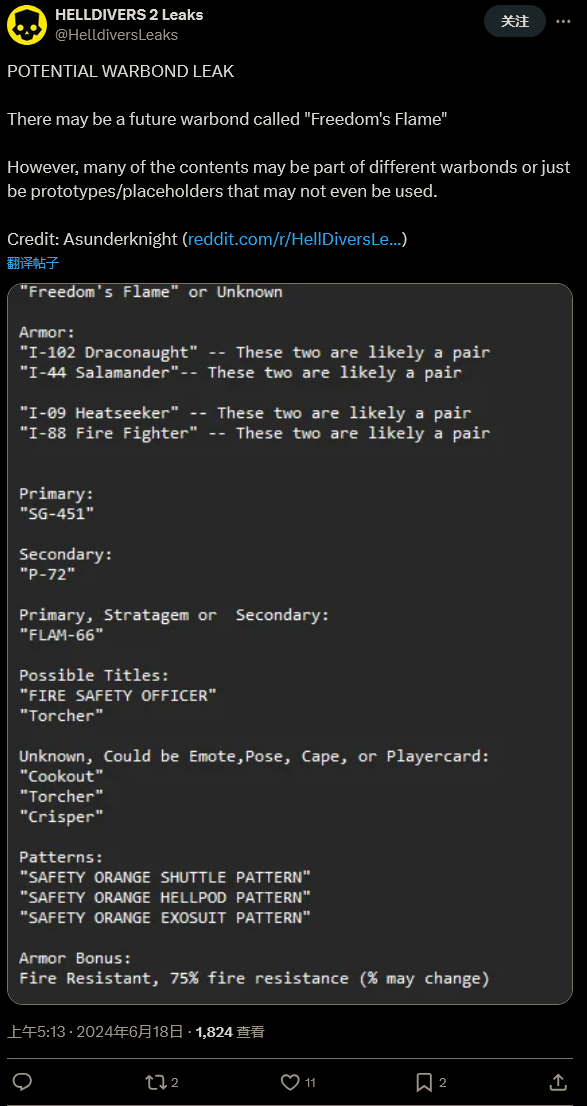This screenshot has width=587, height=1106.
Task: Open the three-dot more options menu
Action: 563,21
